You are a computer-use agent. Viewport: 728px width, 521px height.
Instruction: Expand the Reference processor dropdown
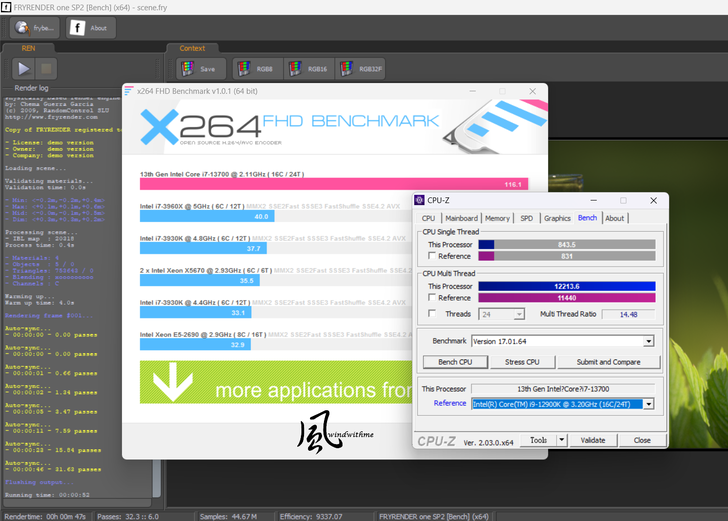(649, 404)
